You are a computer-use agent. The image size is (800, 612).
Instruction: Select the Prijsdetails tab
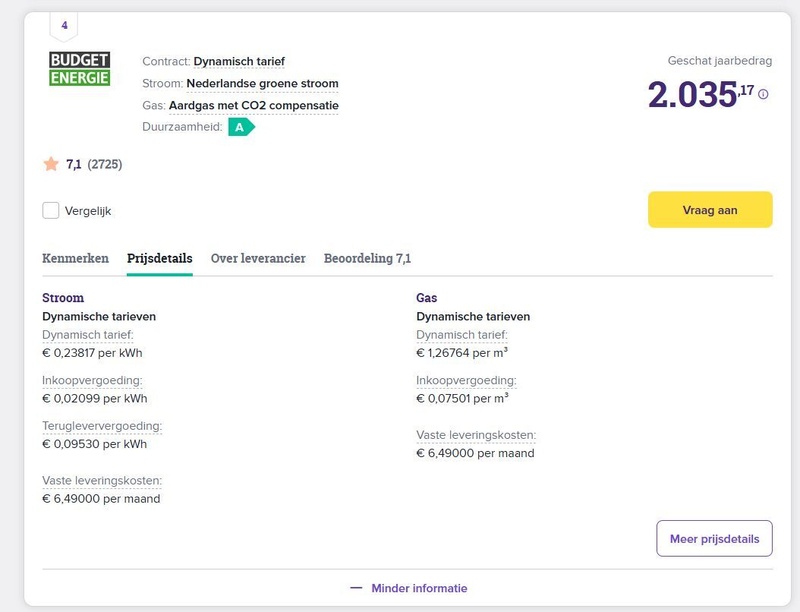point(160,258)
